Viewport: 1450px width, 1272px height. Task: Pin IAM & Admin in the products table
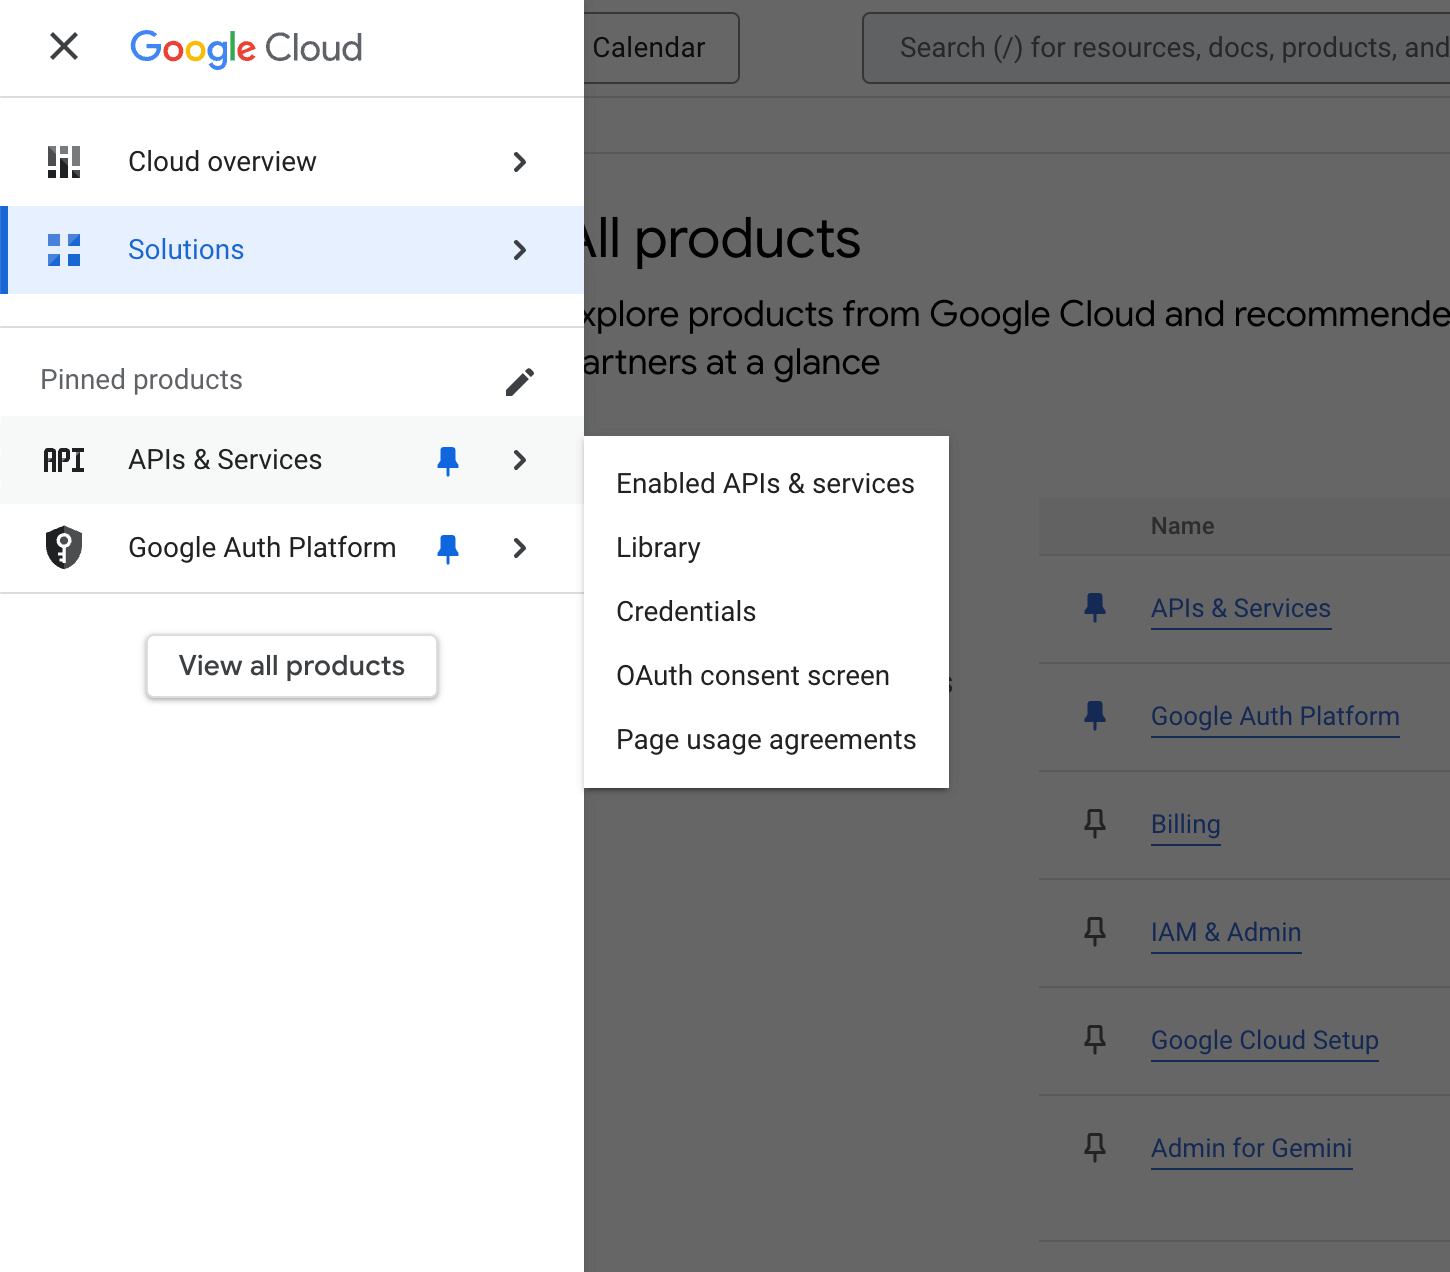[x=1095, y=932]
